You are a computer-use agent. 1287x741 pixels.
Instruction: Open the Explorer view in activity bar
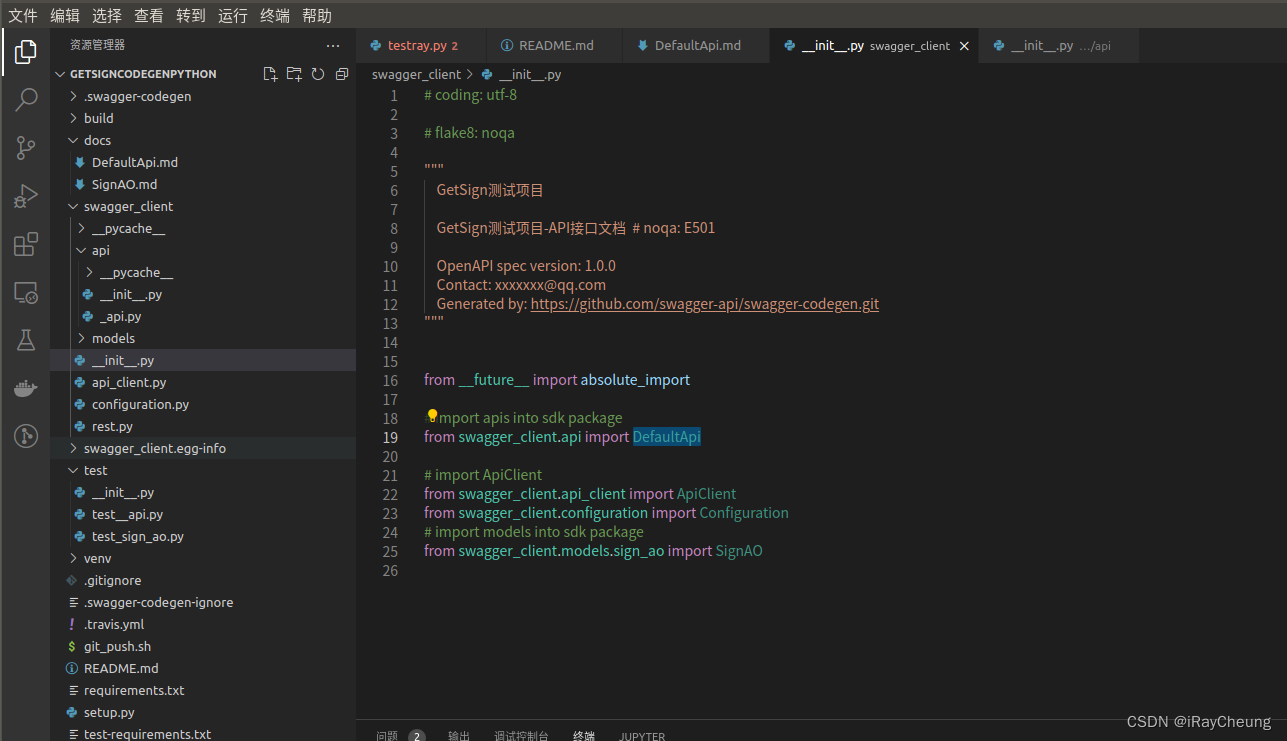tap(26, 52)
